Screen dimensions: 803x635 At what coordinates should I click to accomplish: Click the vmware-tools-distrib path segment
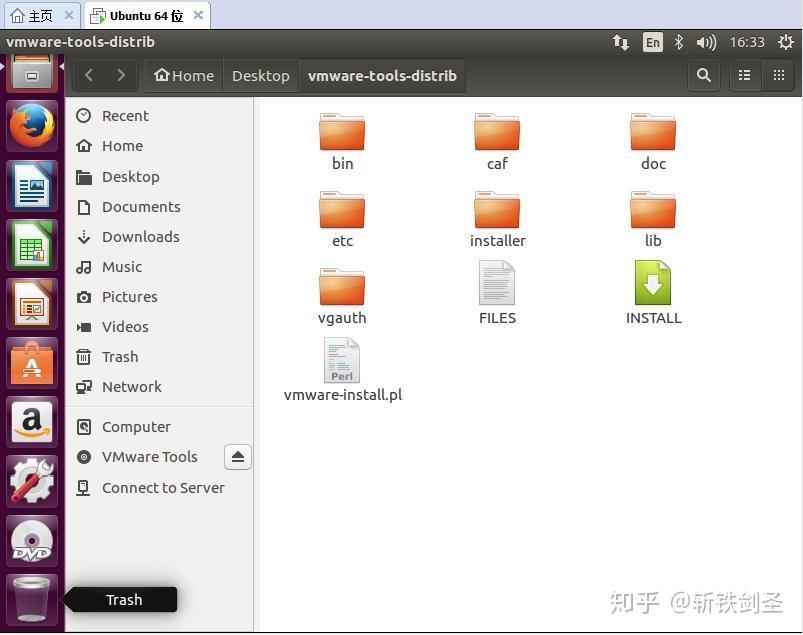[x=382, y=75]
